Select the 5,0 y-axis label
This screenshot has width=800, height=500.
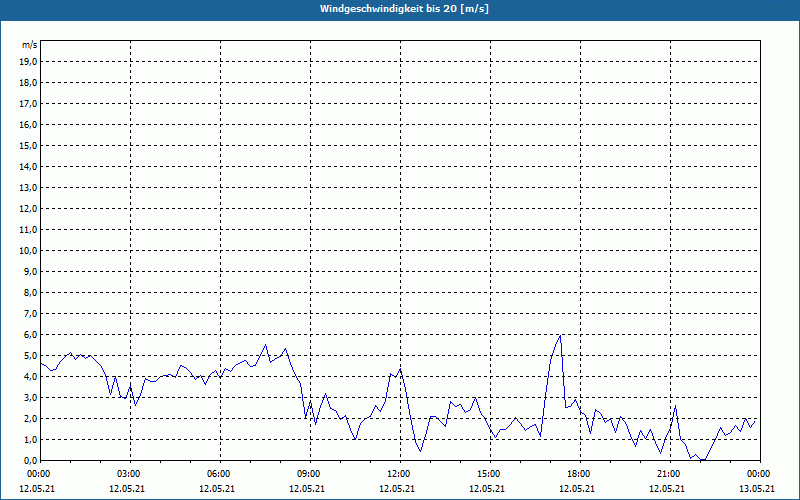tap(30, 355)
